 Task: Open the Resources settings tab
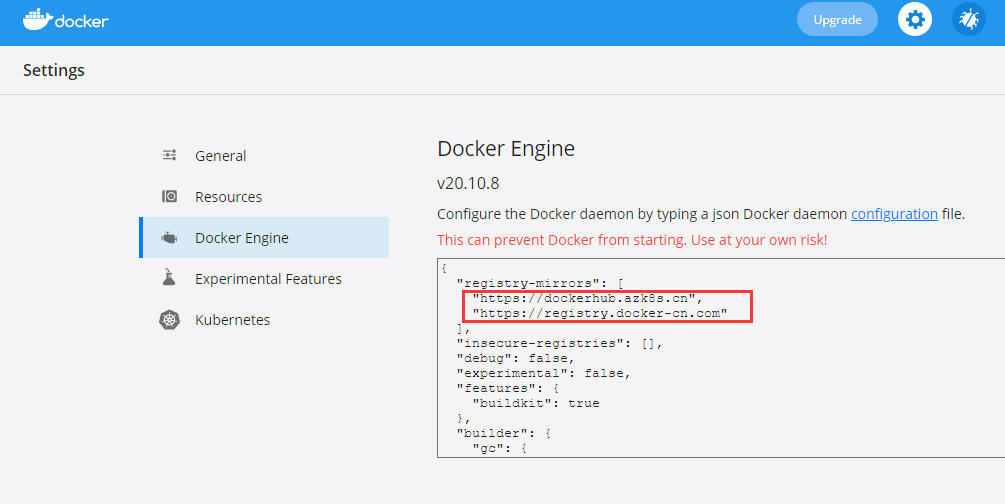click(264, 197)
